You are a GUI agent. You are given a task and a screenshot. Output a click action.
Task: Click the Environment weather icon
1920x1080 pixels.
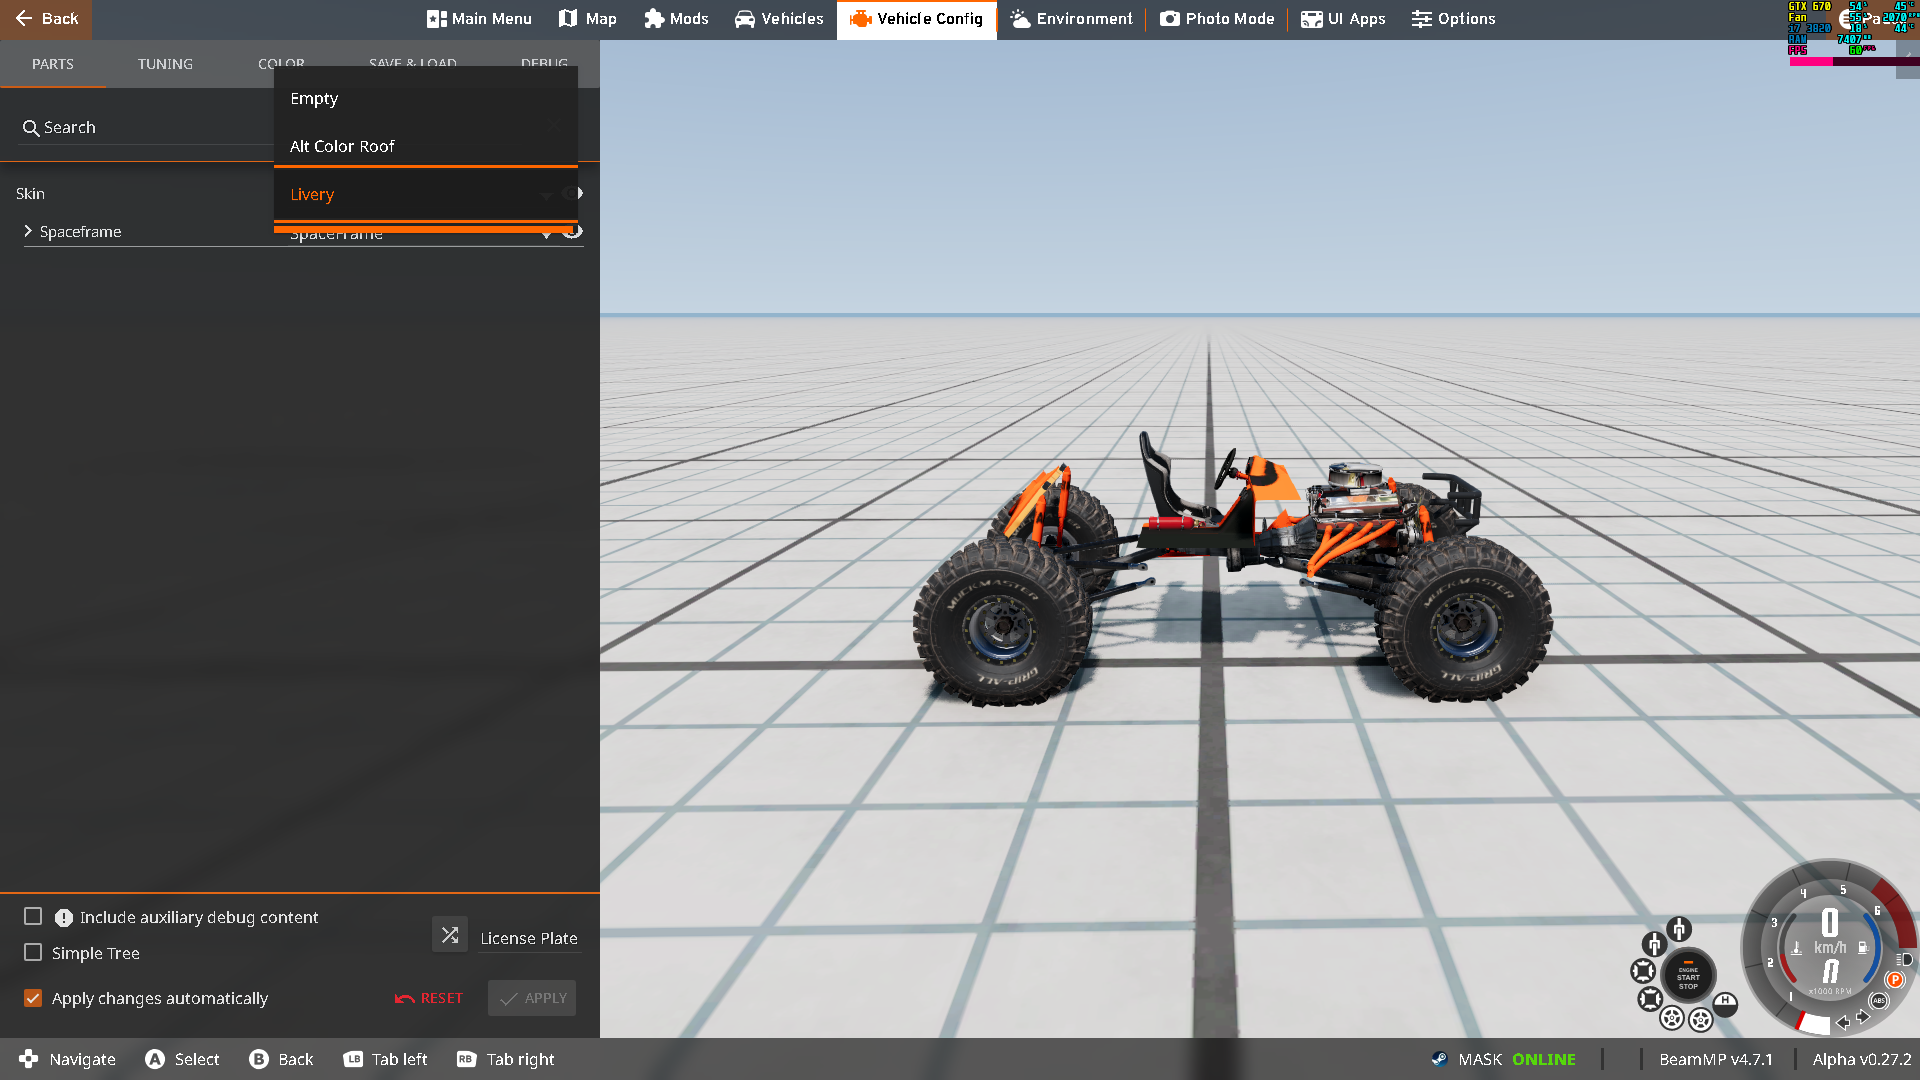[1020, 19]
